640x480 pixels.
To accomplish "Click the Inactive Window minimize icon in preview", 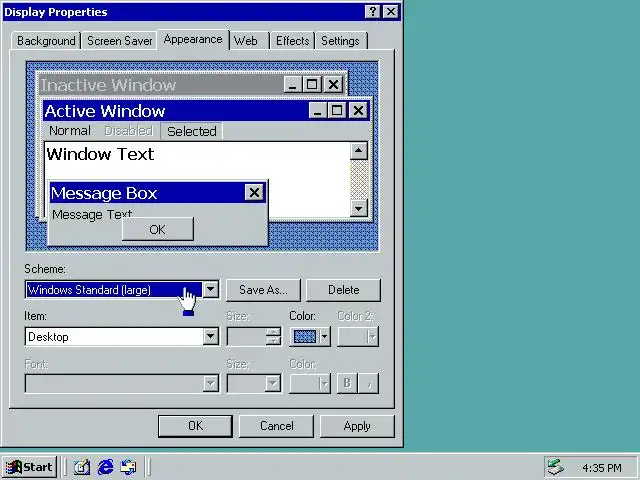I will point(293,85).
